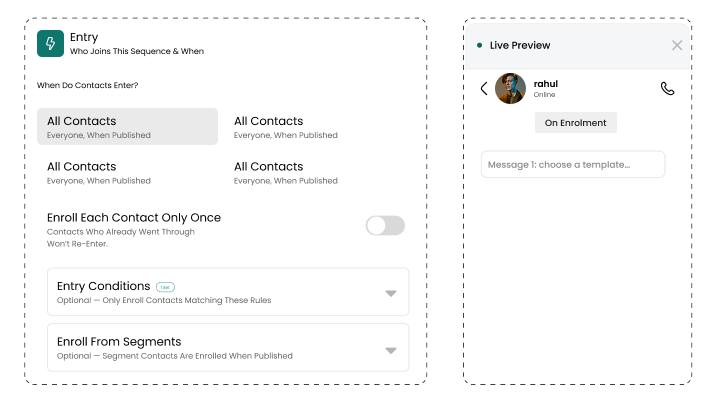Image resolution: width=720 pixels, height=405 pixels.
Task: Open rahul's round profile avatar
Action: pyautogui.click(x=510, y=88)
